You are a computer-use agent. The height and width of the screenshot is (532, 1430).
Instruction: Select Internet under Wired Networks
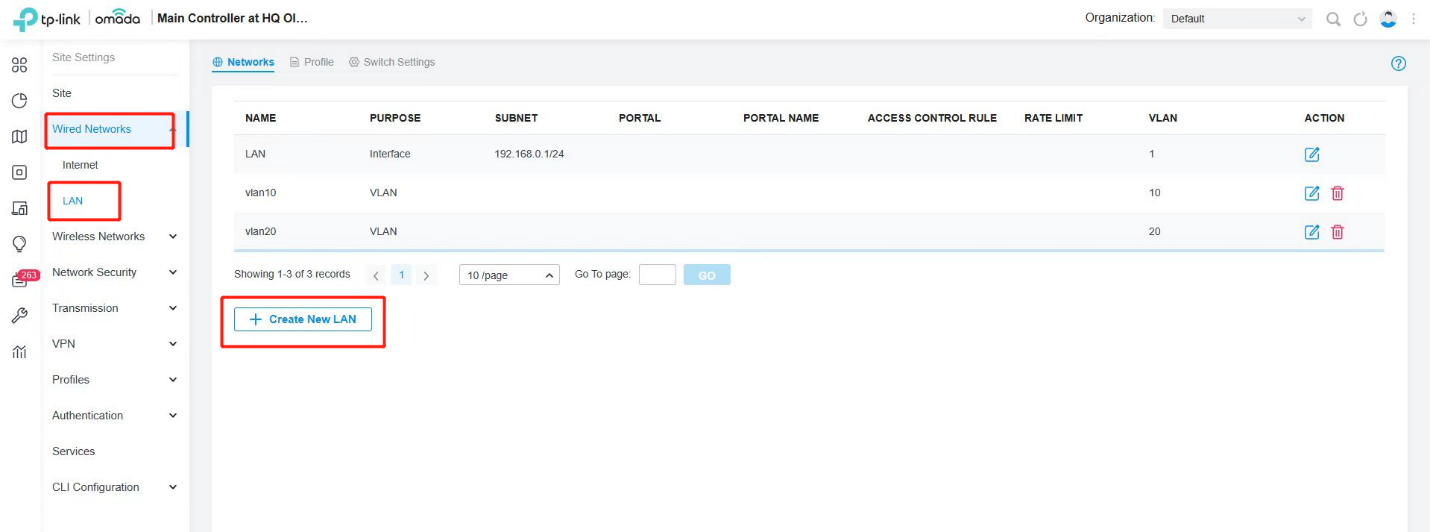tap(80, 165)
